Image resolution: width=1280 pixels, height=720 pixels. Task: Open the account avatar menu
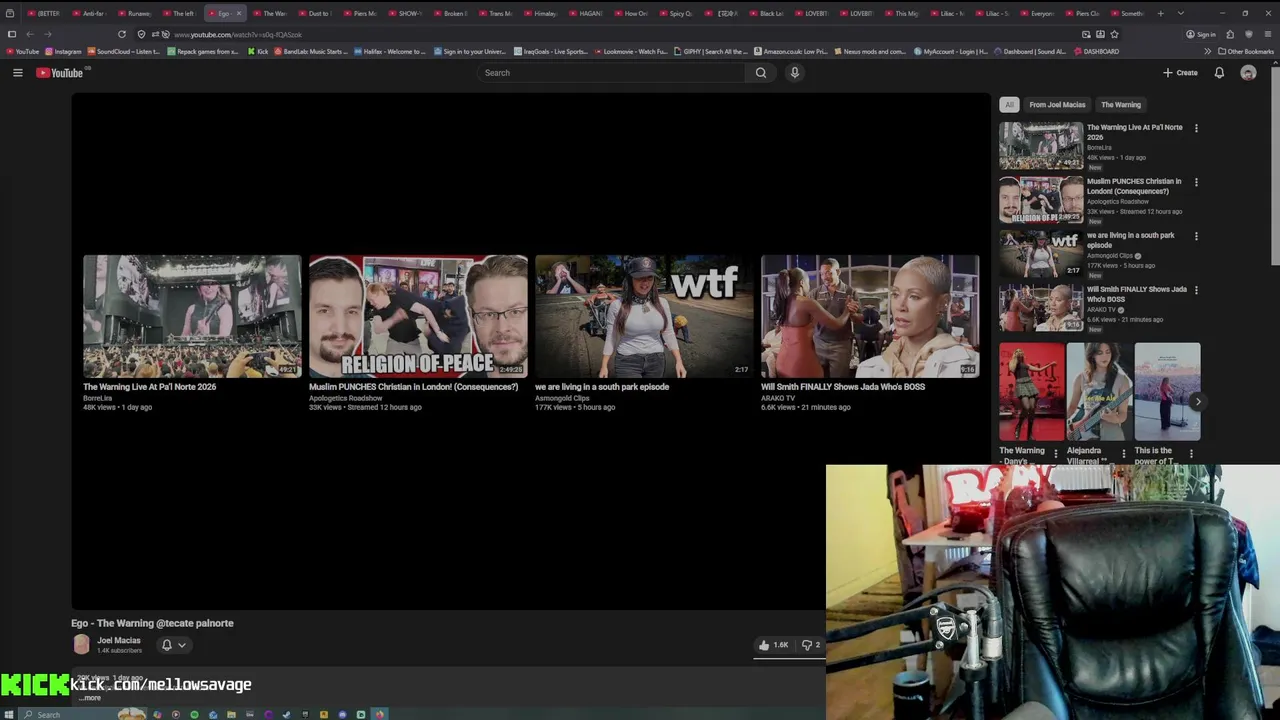1248,72
